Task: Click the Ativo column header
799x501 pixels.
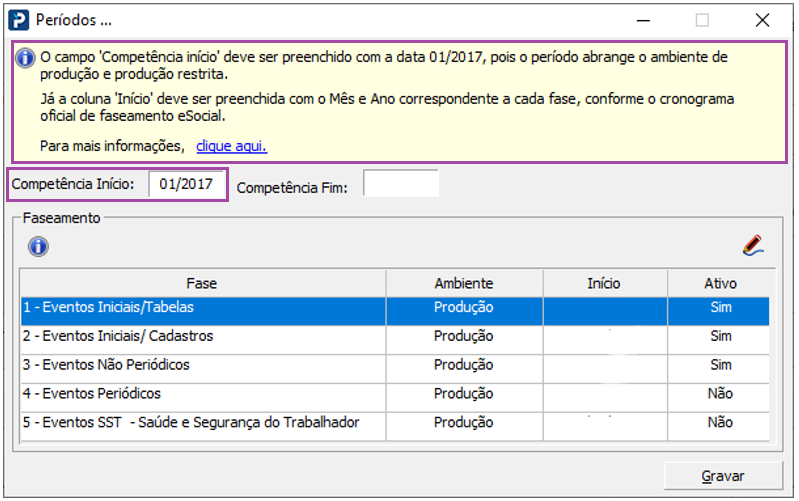Action: pyautogui.click(x=720, y=283)
